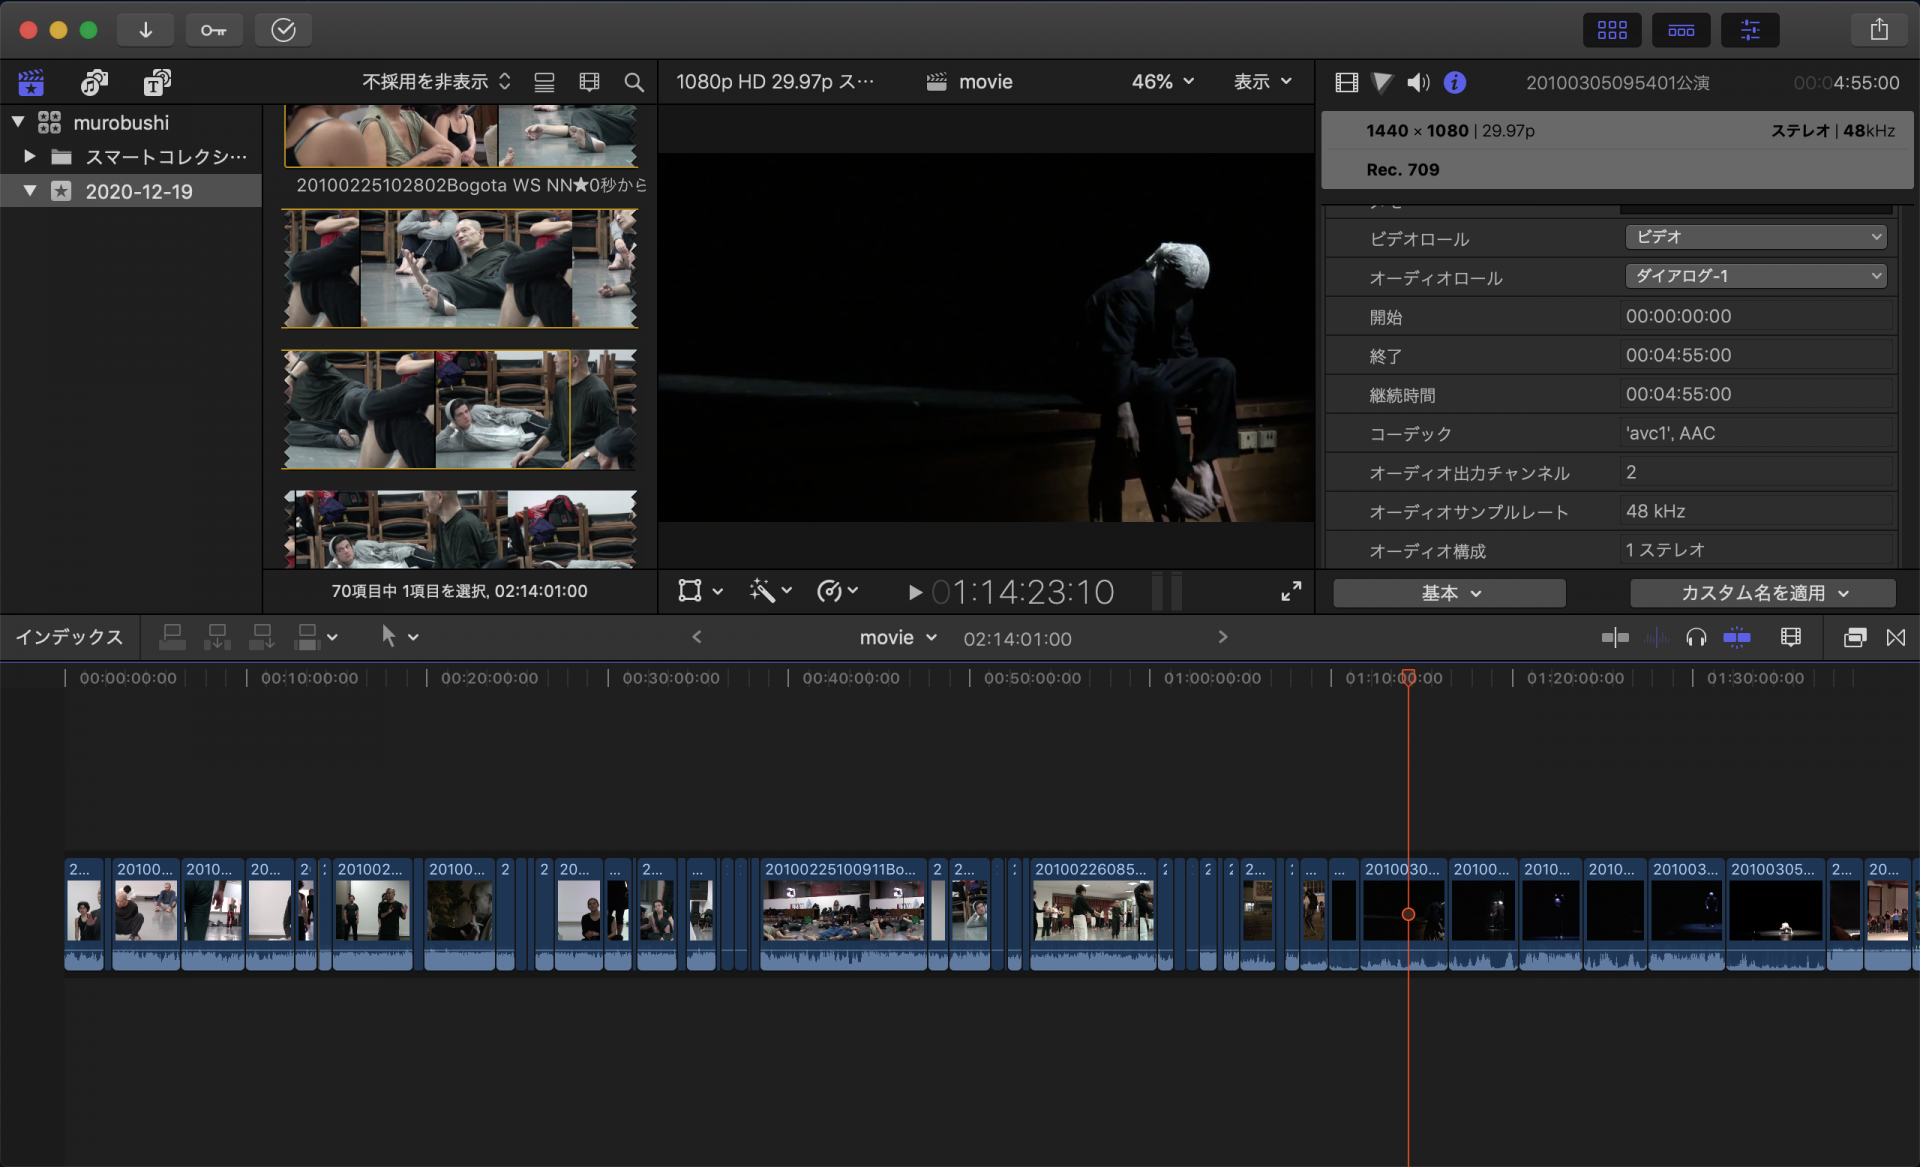Open background tasks checkmark icon
This screenshot has height=1167, width=1920.
(283, 30)
